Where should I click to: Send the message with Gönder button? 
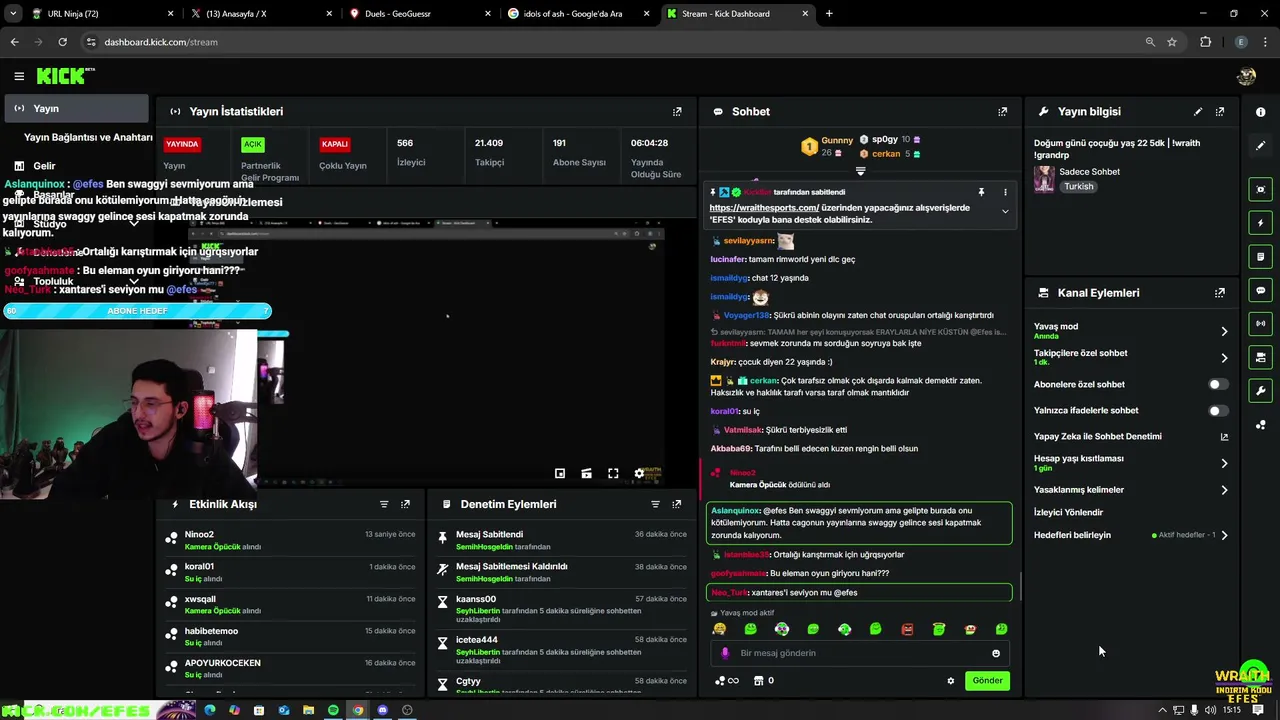tap(987, 681)
